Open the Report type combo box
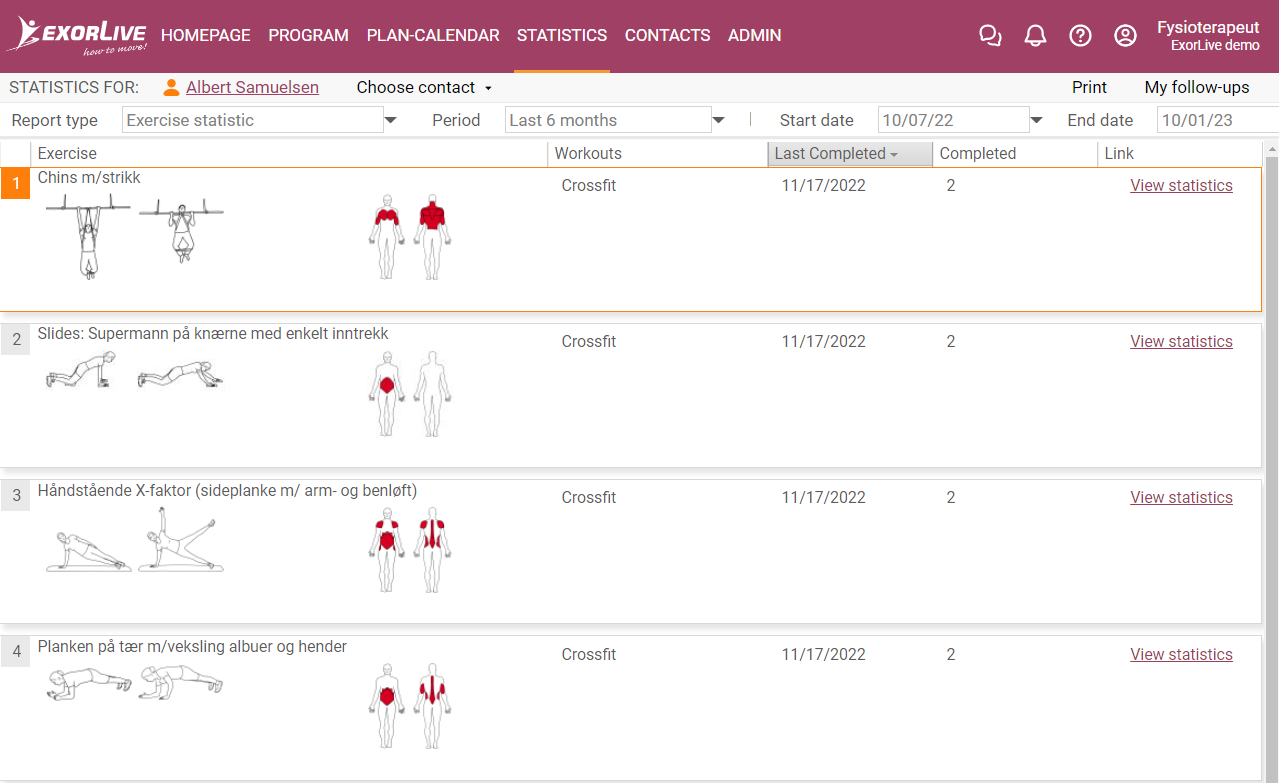This screenshot has height=783, width=1279. pos(253,120)
